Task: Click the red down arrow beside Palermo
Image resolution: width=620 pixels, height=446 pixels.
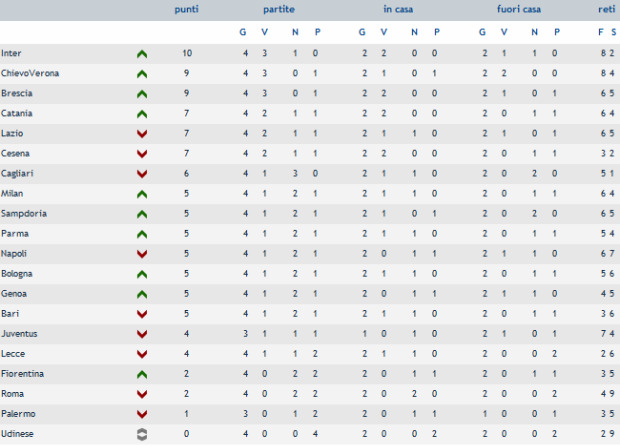Action: [x=142, y=414]
